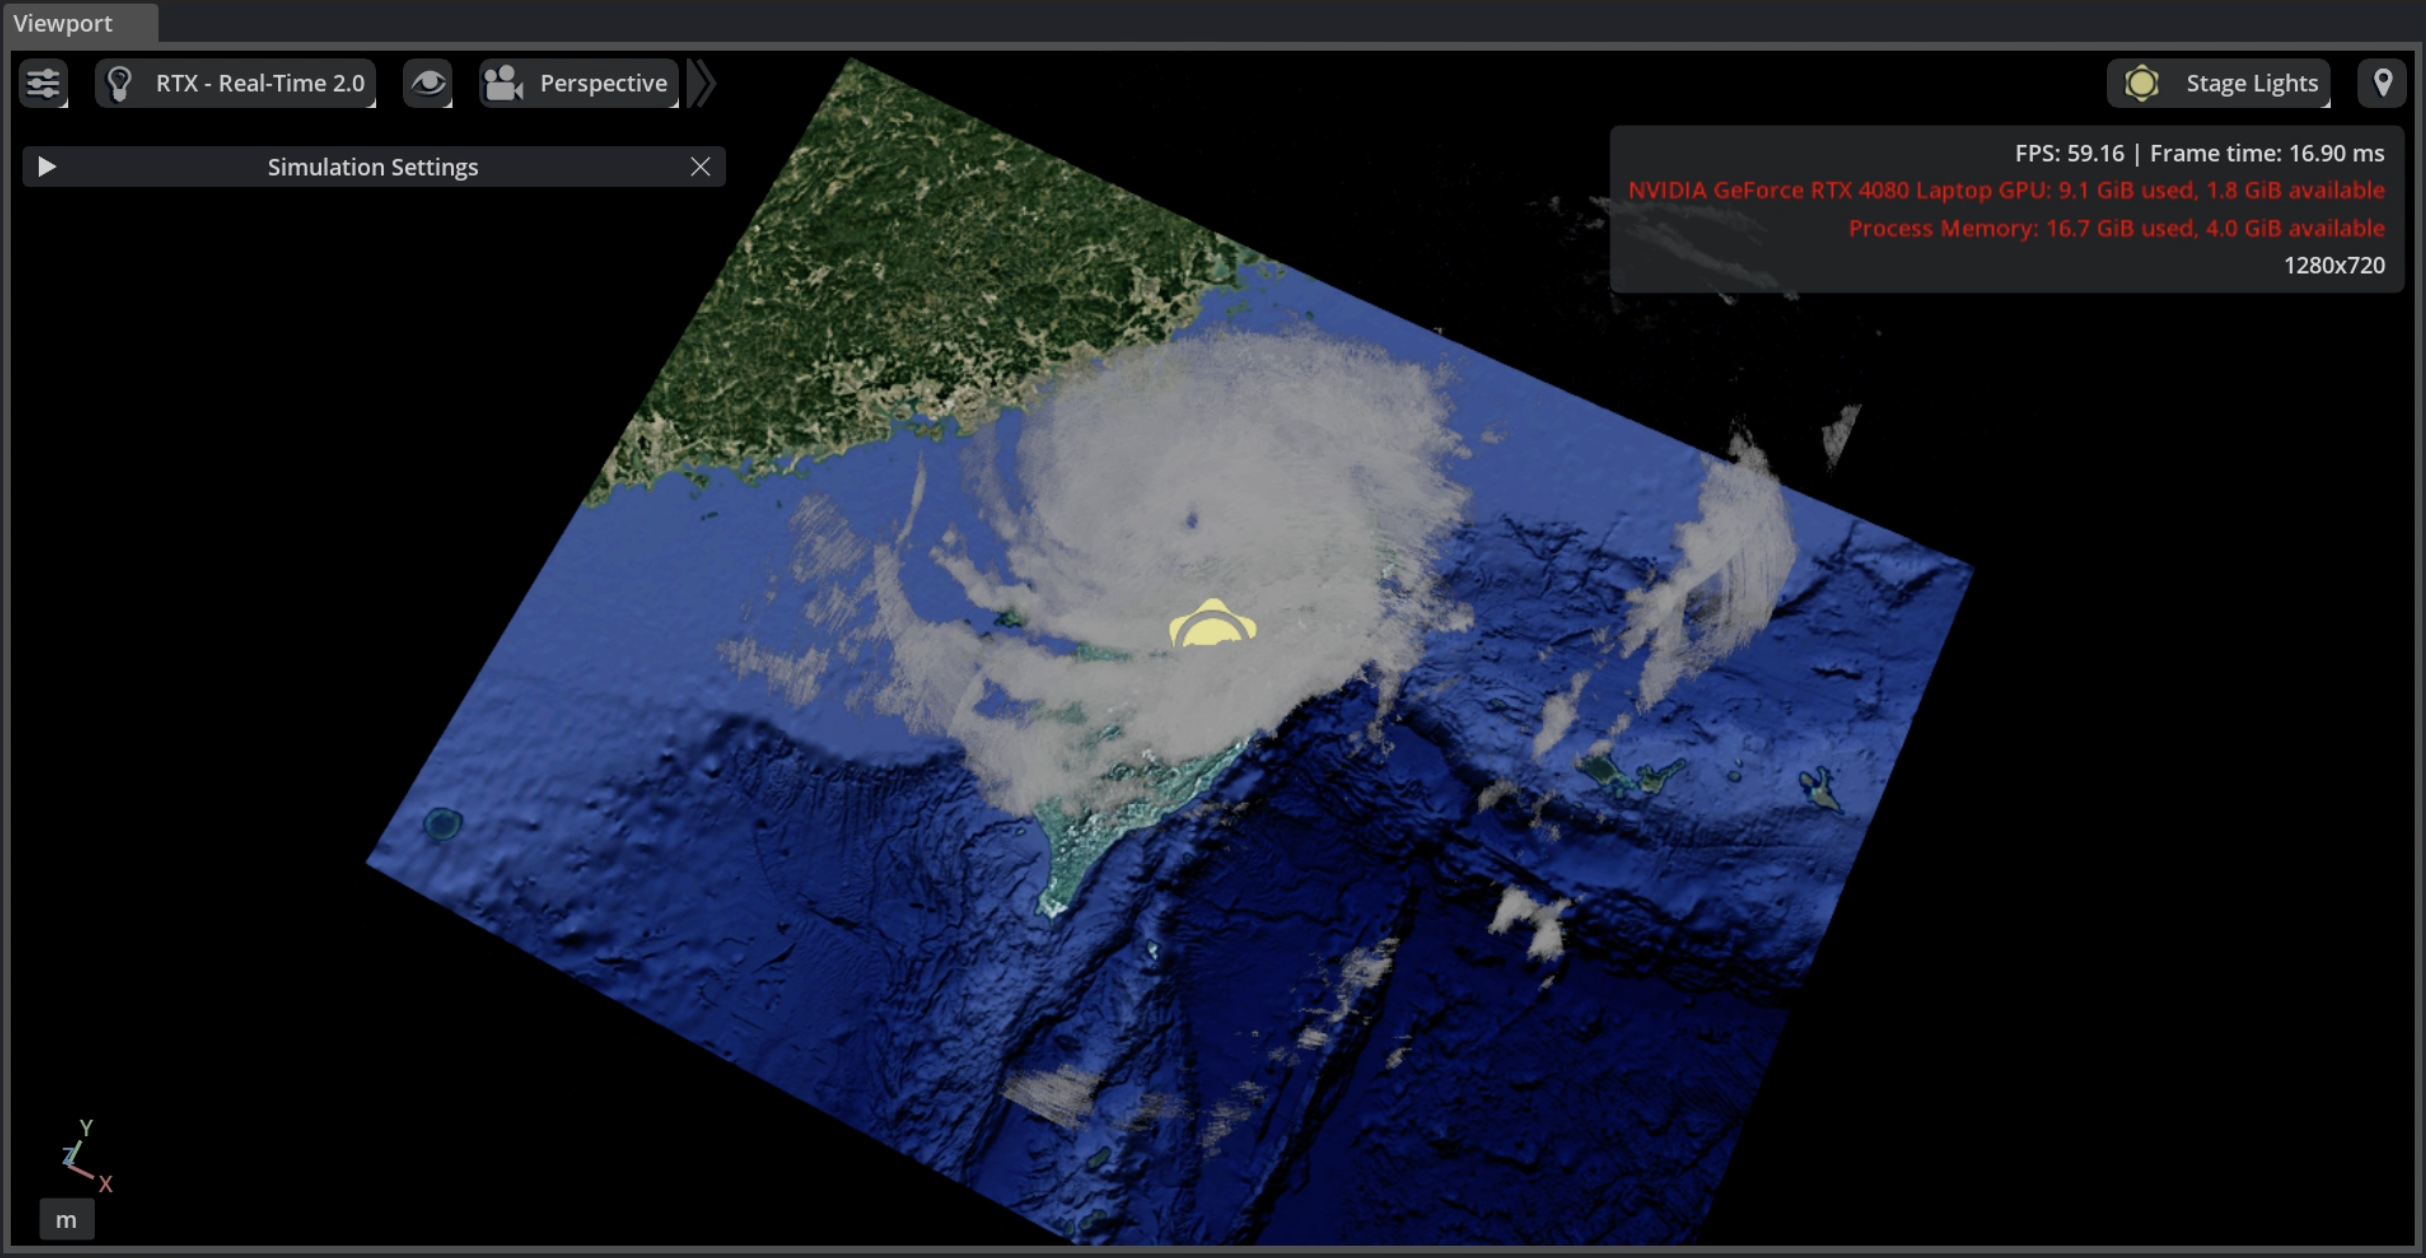Click the lightbulb renderer icon

click(x=120, y=83)
